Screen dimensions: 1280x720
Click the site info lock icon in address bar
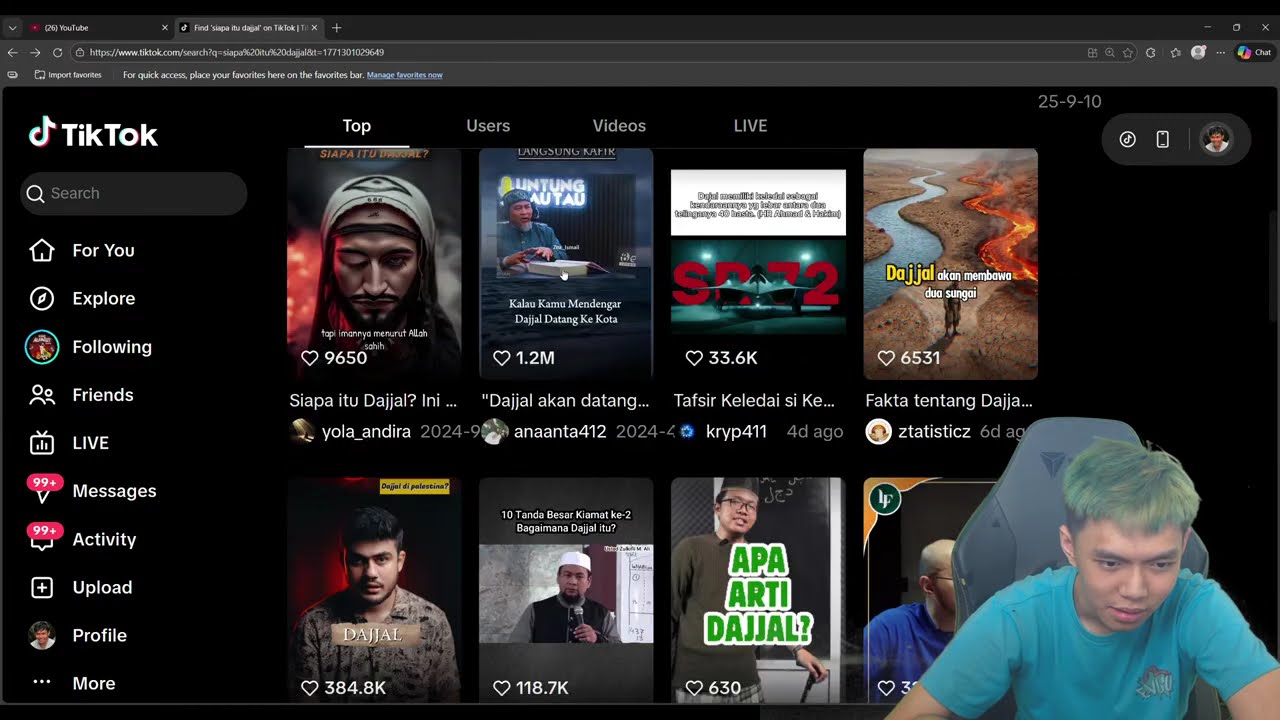click(80, 52)
